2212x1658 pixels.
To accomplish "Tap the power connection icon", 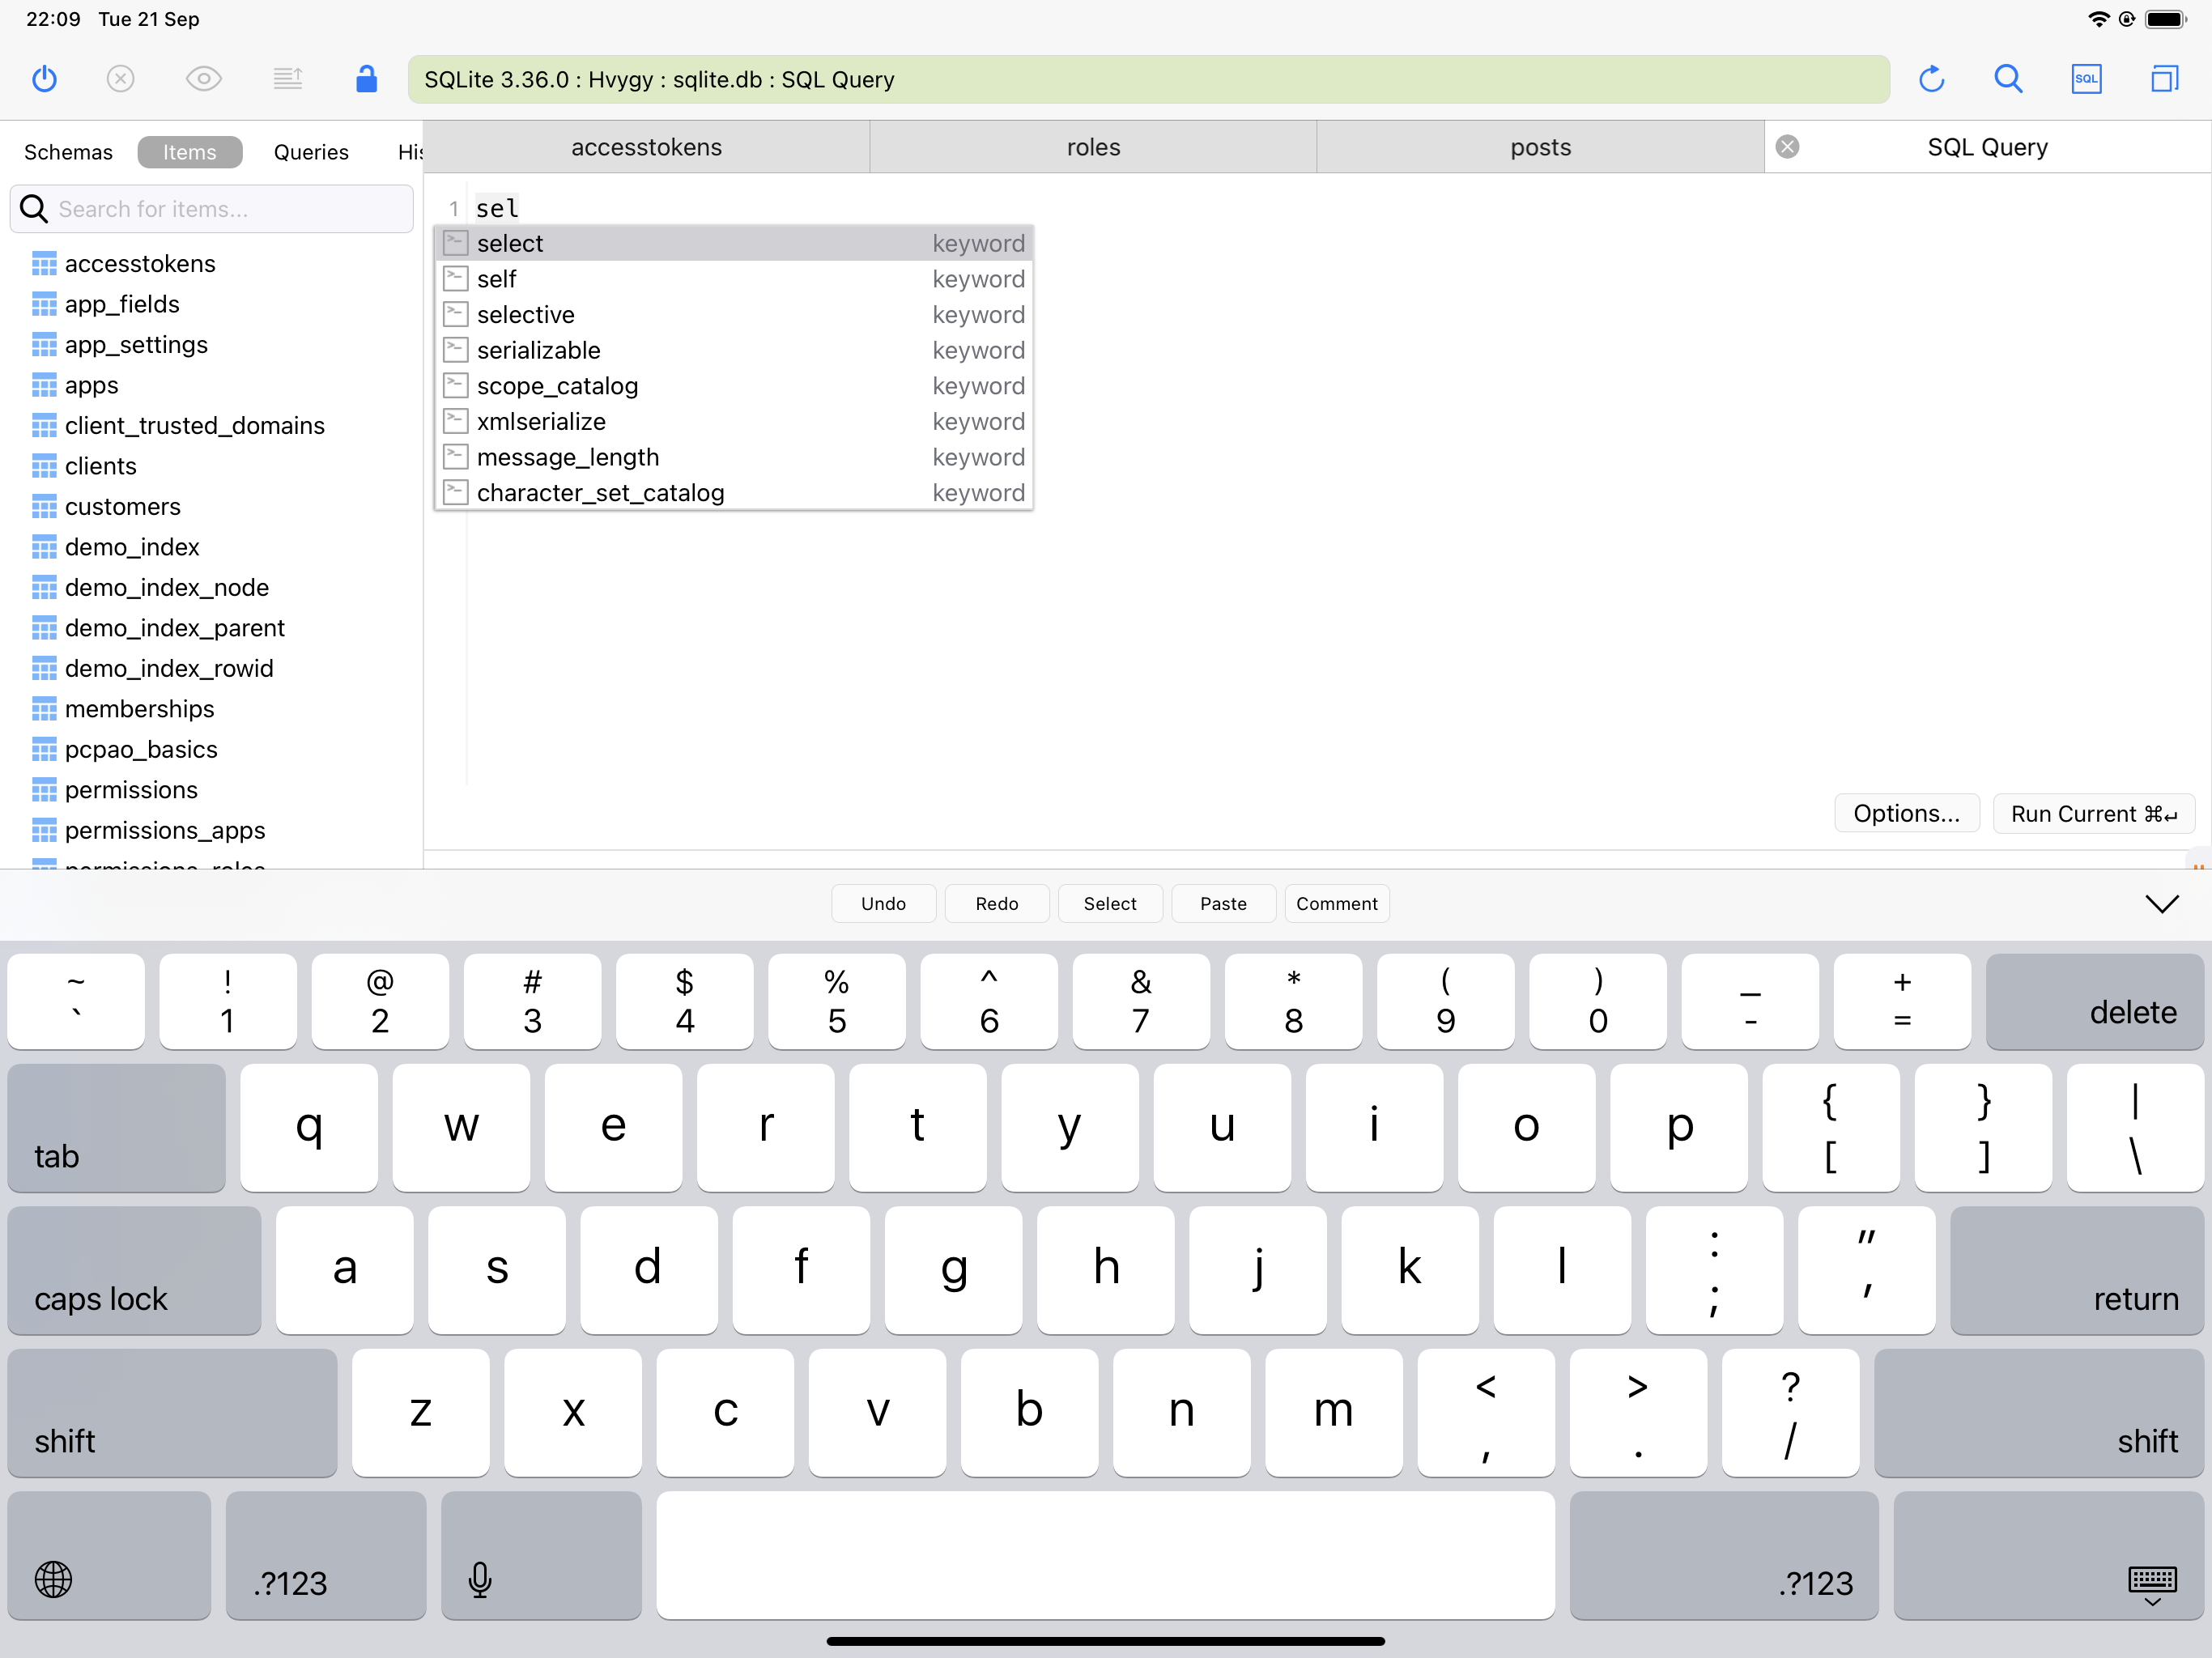I will 45,79.
